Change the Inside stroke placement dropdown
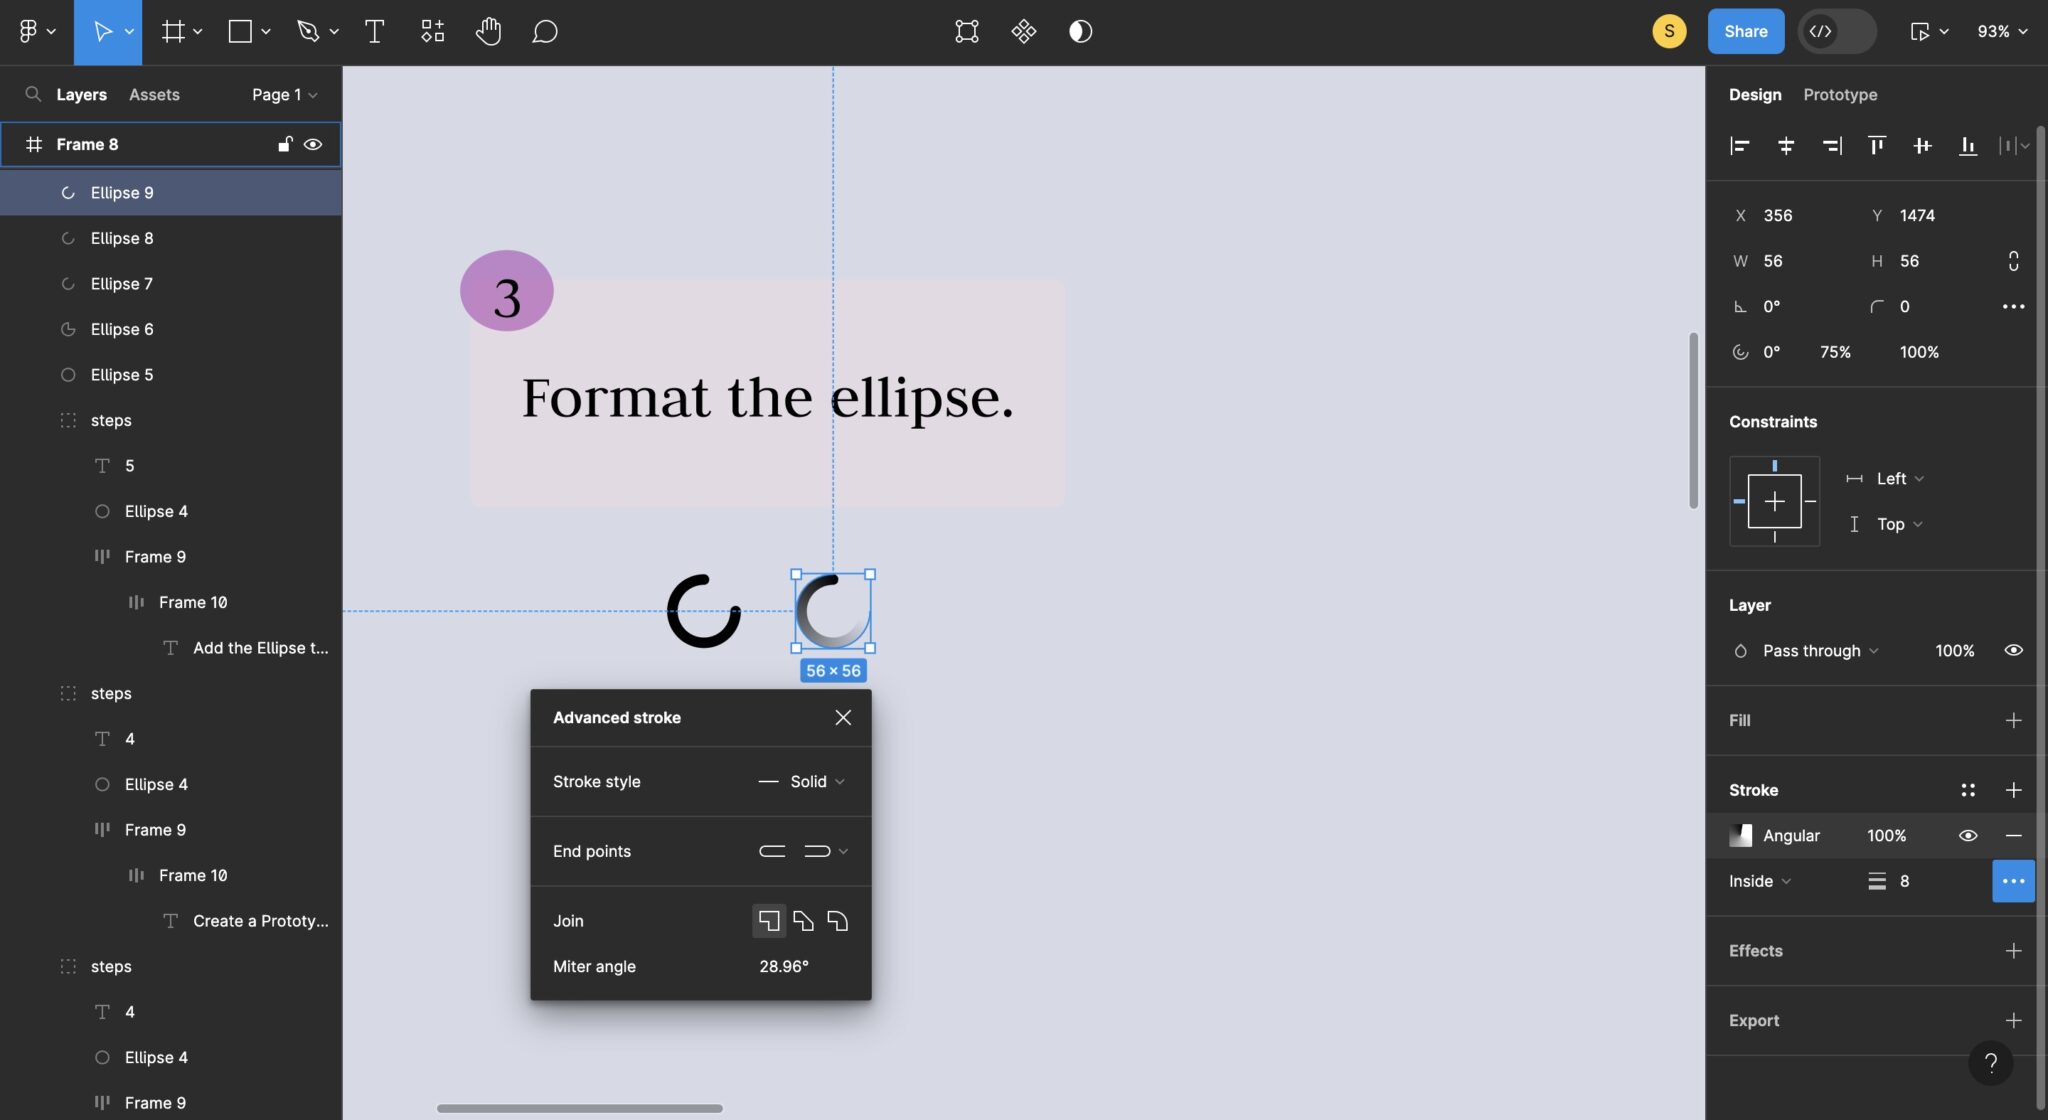This screenshot has width=2048, height=1120. [x=1756, y=881]
